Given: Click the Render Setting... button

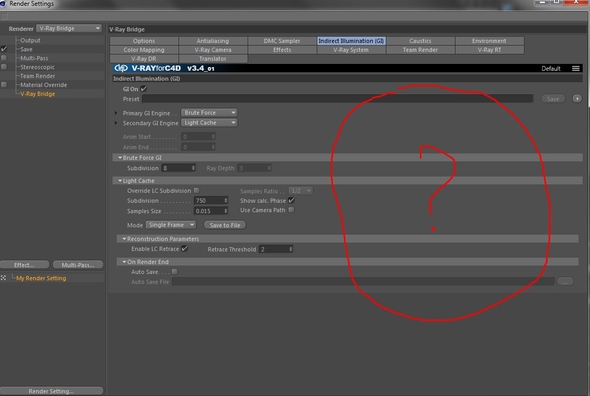Looking at the screenshot, I should [x=51, y=391].
